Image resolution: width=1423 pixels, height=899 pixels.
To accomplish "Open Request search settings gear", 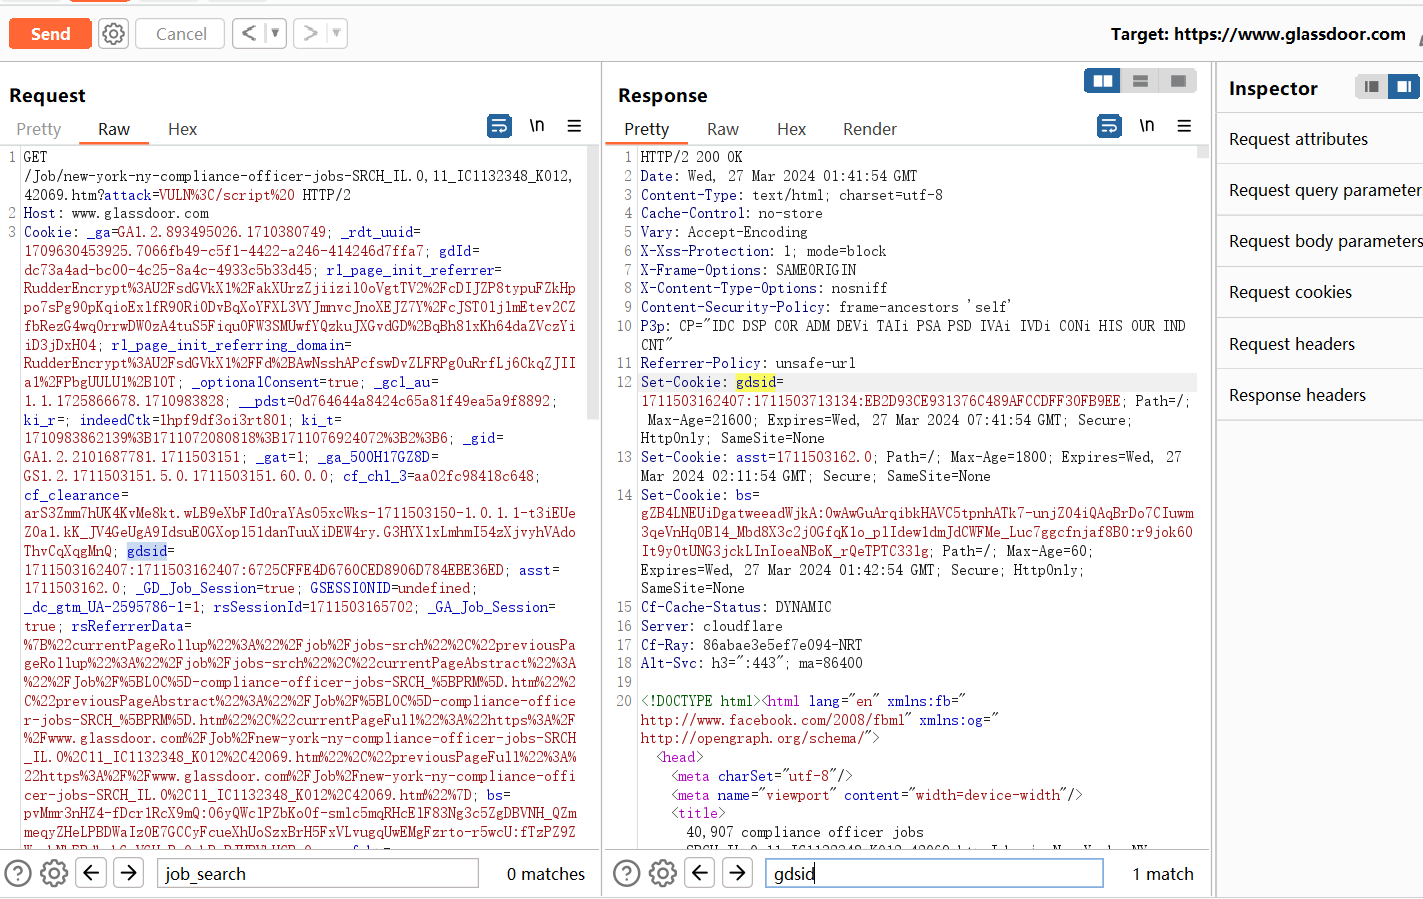I will [x=54, y=873].
